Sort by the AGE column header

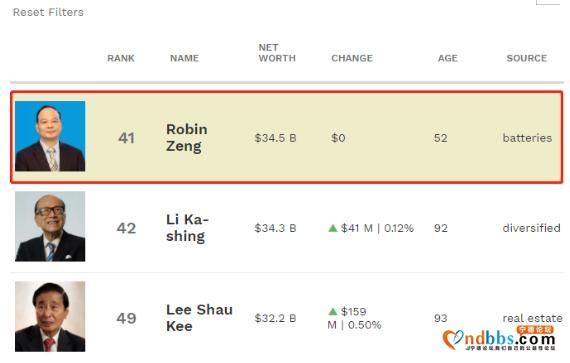[447, 58]
